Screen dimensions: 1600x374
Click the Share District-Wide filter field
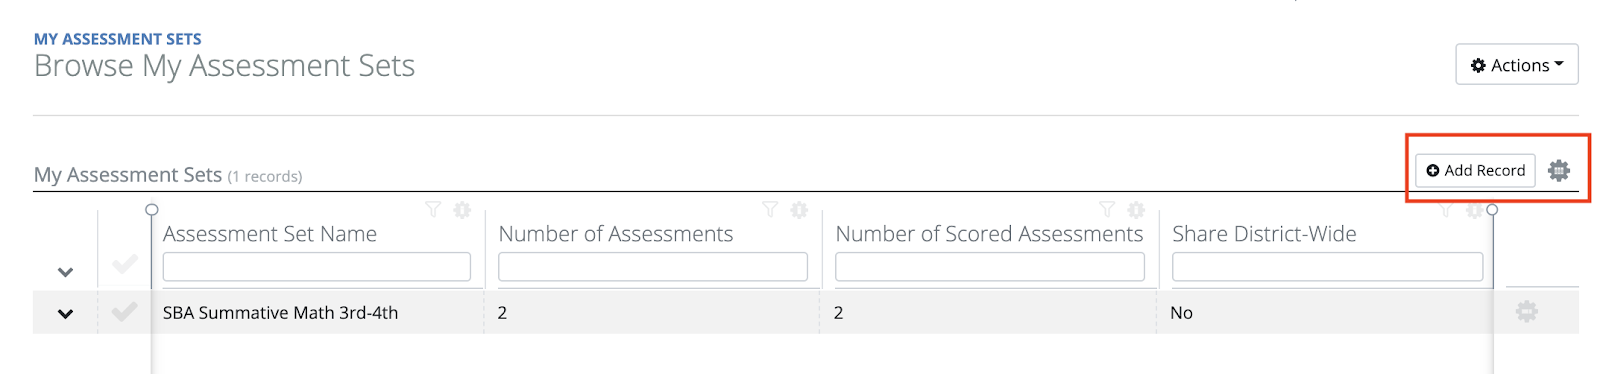click(x=1328, y=267)
